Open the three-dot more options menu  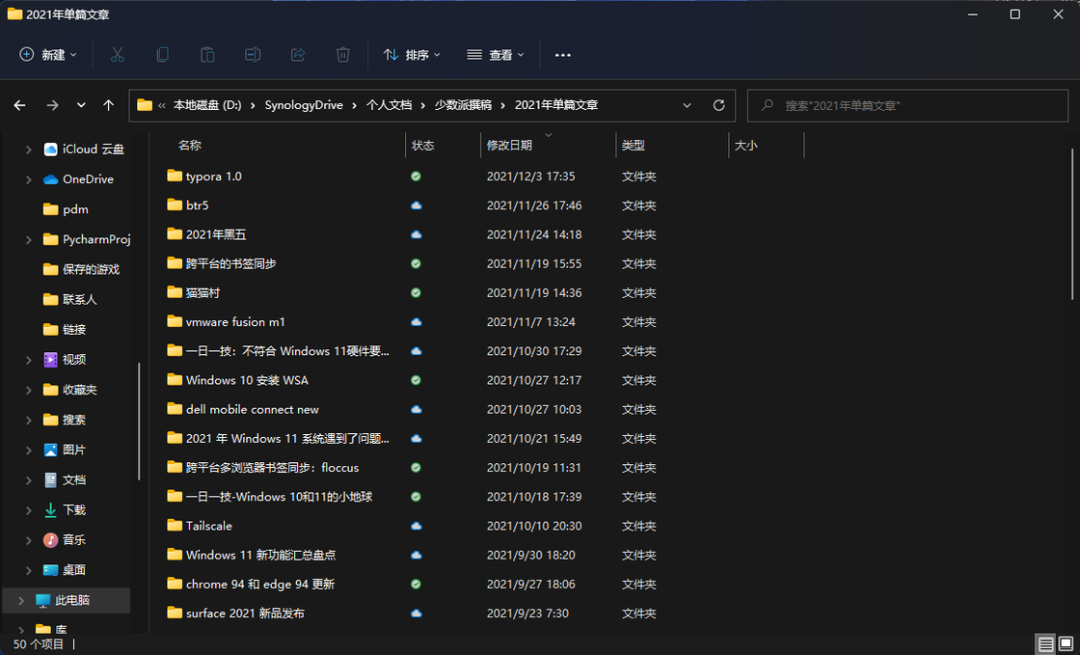pos(563,55)
